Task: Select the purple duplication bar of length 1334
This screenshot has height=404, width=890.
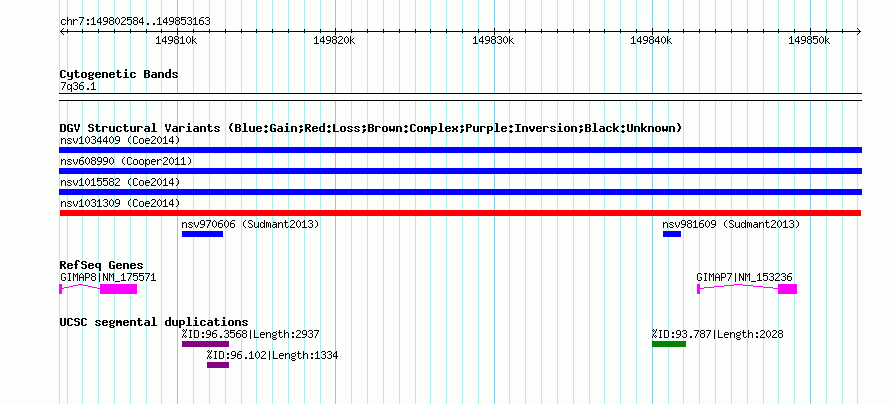Action: coord(218,365)
